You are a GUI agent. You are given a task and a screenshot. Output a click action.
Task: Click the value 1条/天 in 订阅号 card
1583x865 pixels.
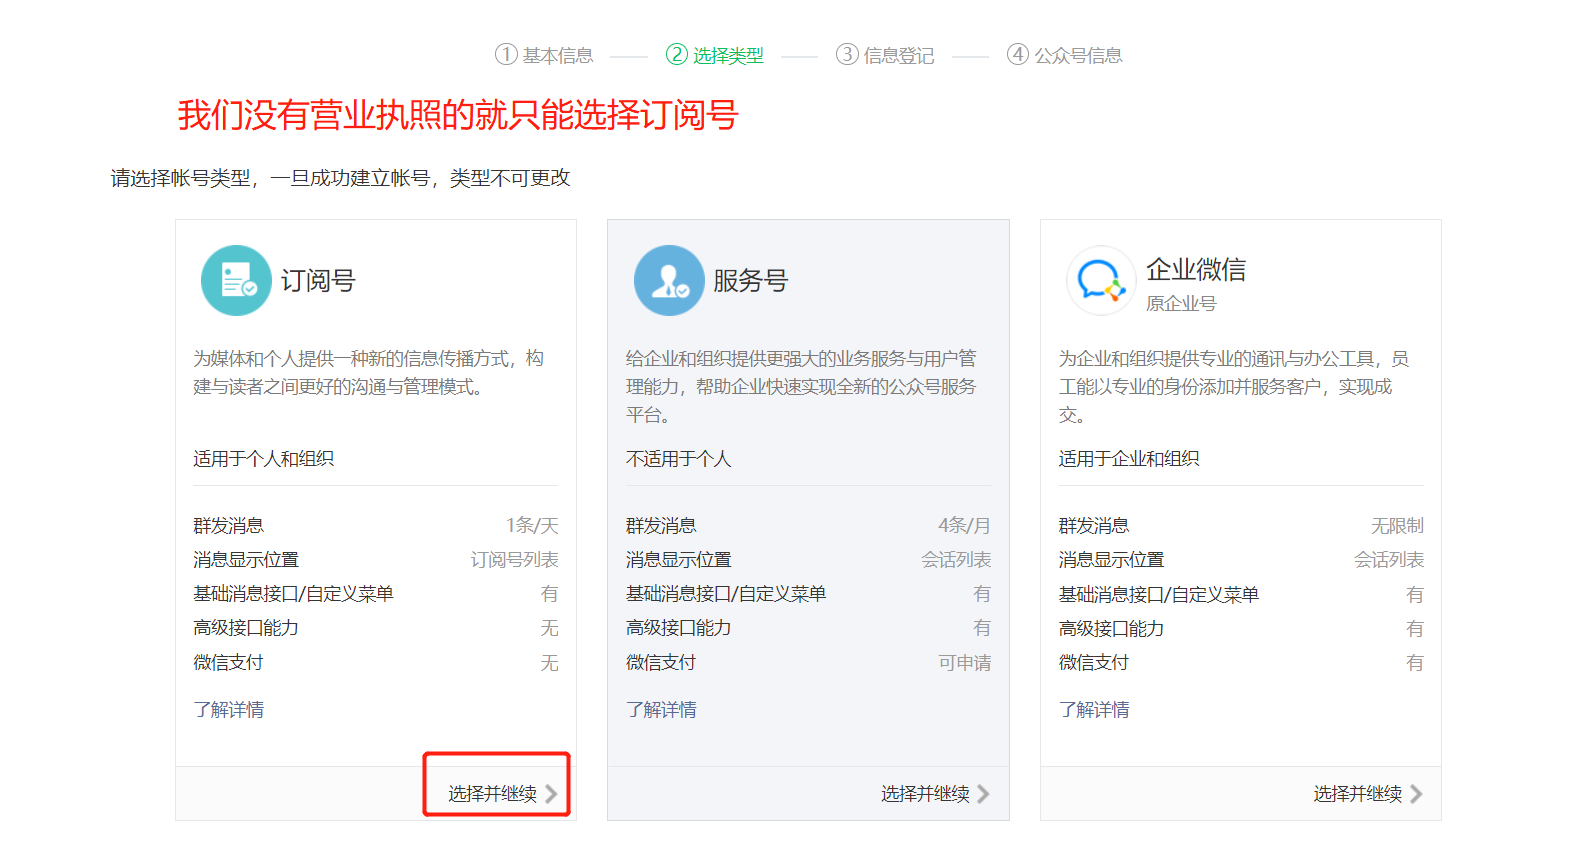(532, 526)
